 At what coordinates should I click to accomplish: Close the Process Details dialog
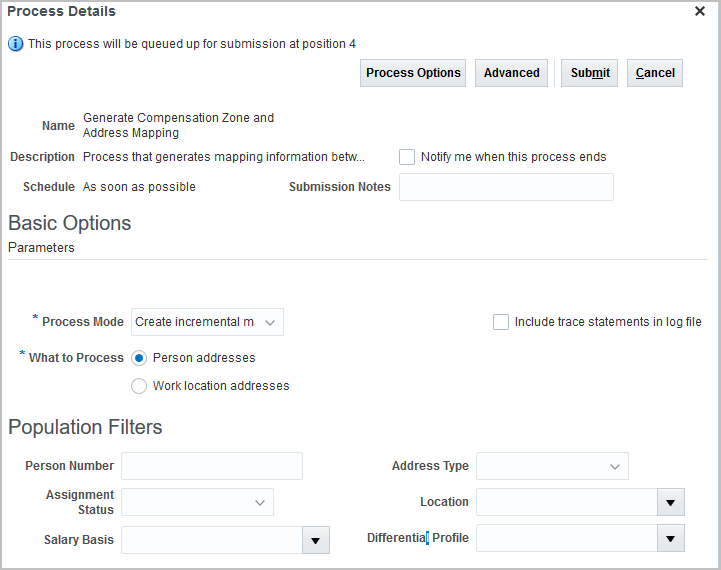point(701,11)
